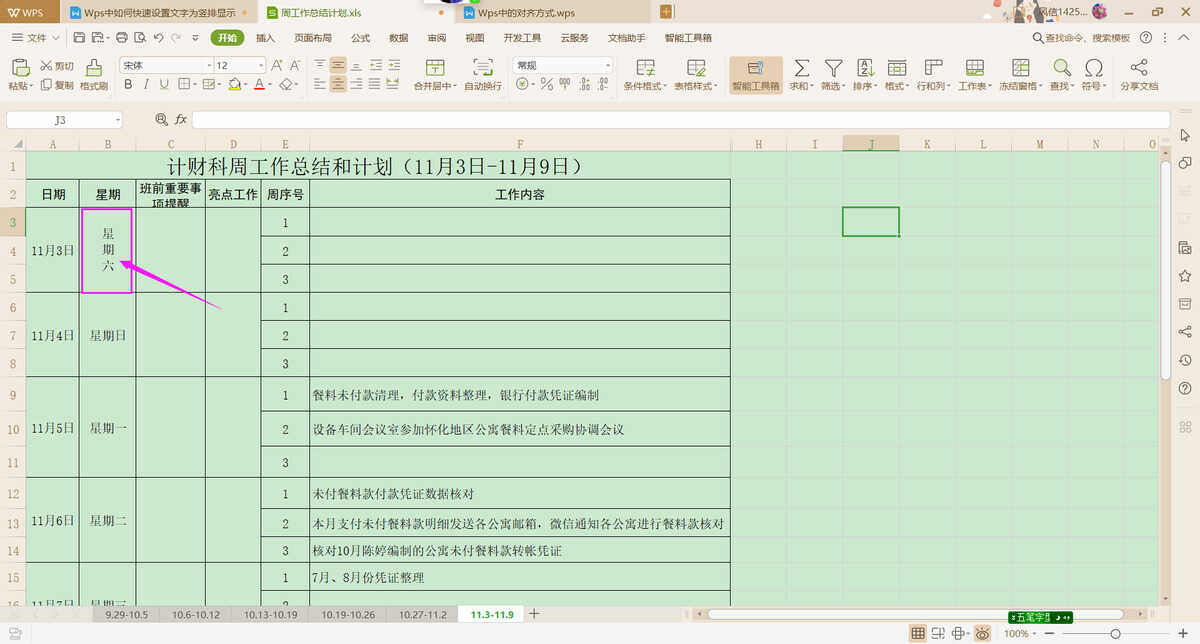Click the Paste (粘贴) icon

point(20,67)
